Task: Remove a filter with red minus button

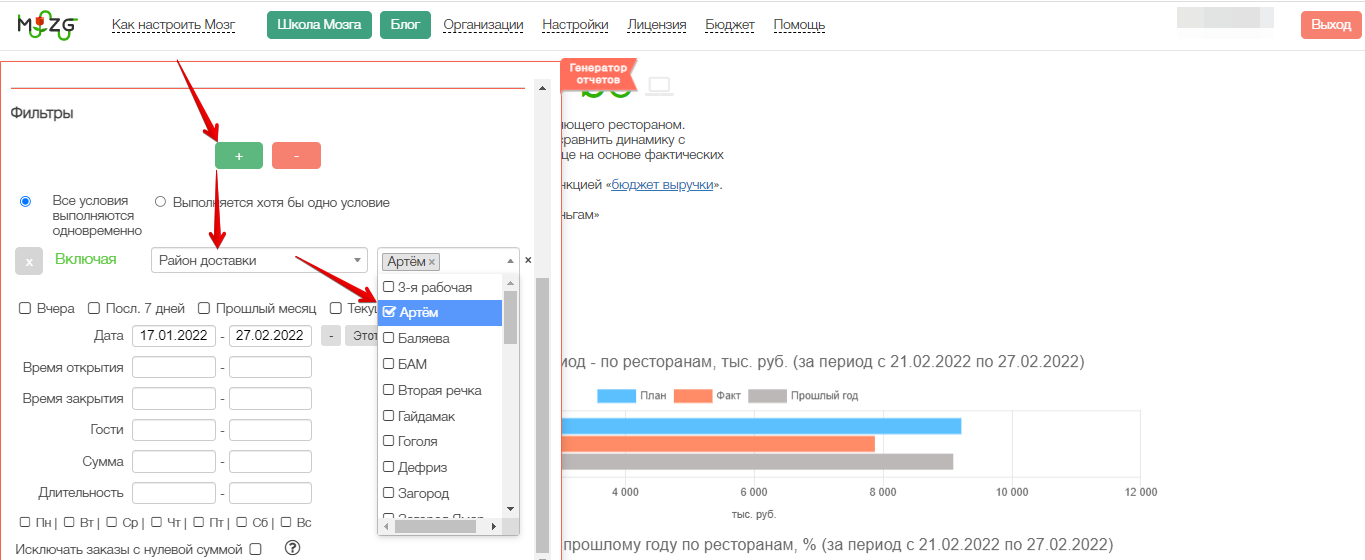Action: [296, 156]
